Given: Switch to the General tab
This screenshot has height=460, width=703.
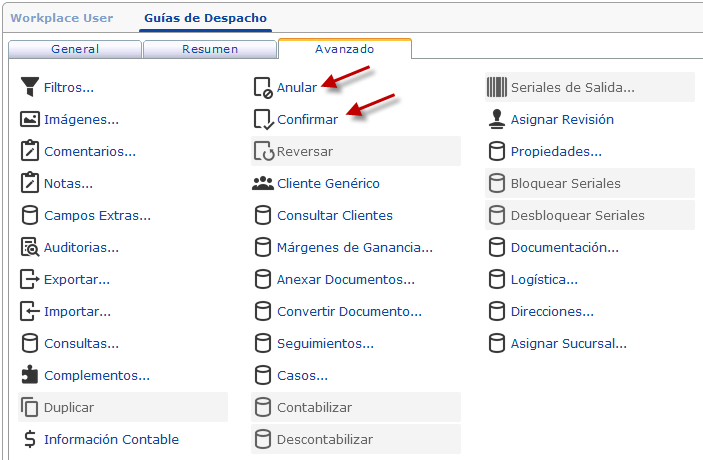Looking at the screenshot, I should pyautogui.click(x=74, y=48).
